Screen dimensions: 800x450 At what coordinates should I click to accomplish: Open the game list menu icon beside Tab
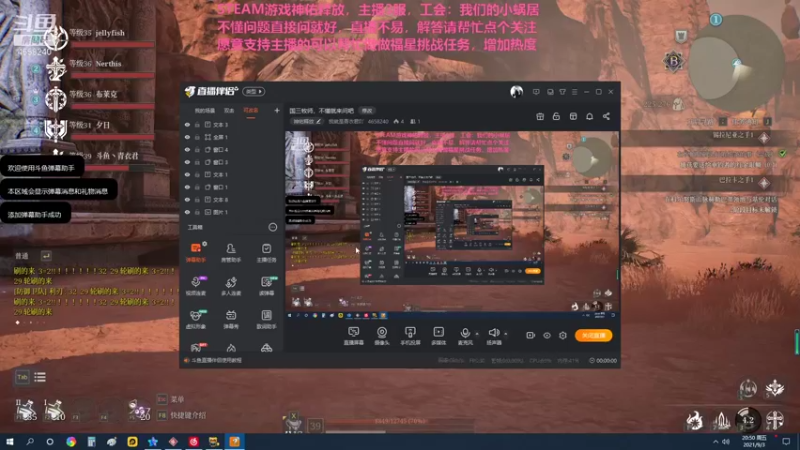click(x=40, y=378)
